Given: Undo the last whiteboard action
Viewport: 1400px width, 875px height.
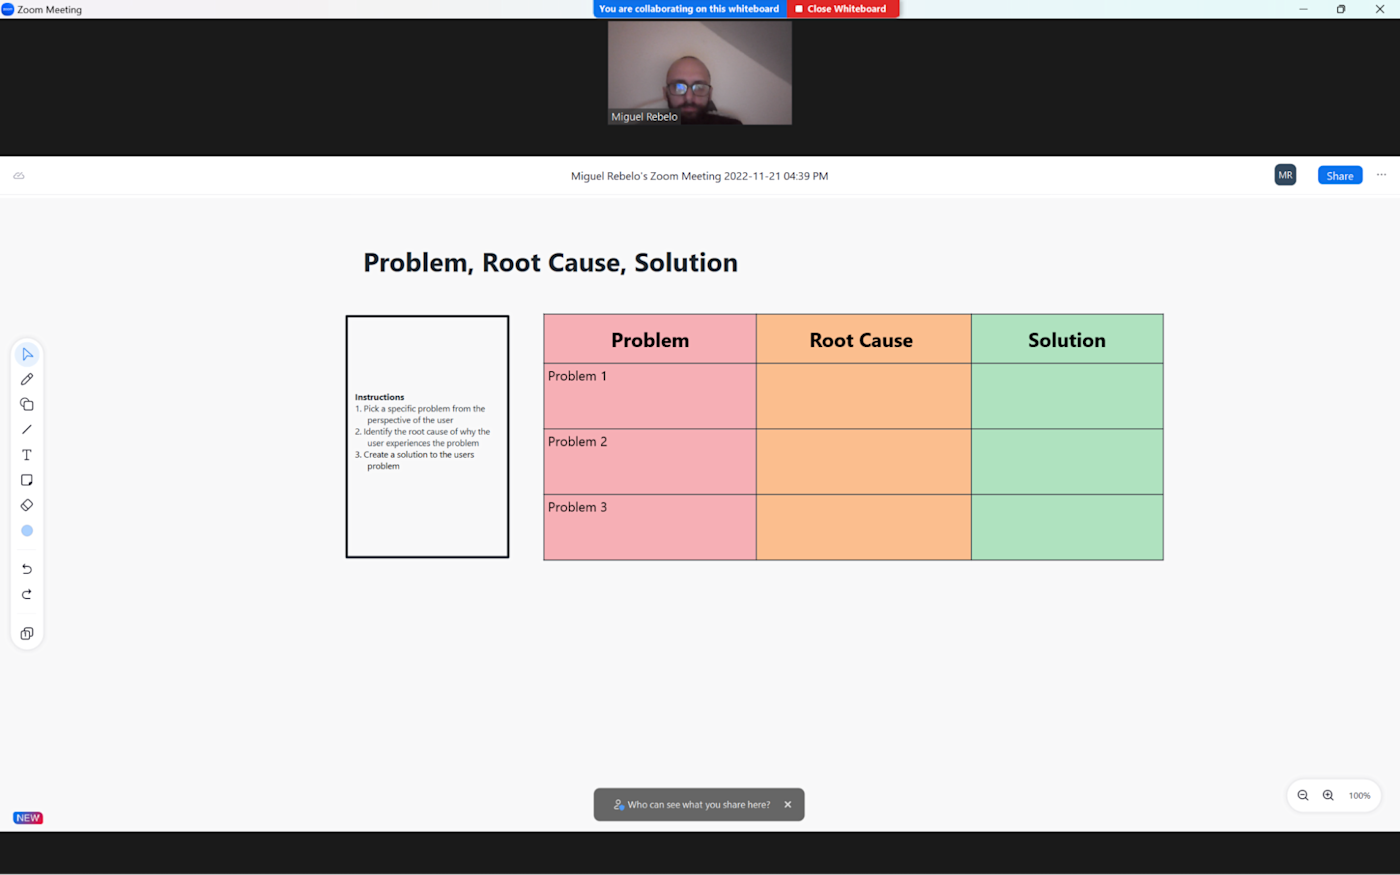Looking at the screenshot, I should click(x=27, y=569).
